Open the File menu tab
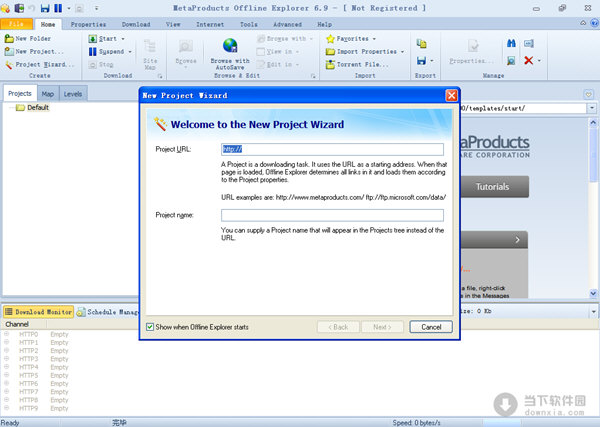This screenshot has height=427, width=600. pos(16,24)
